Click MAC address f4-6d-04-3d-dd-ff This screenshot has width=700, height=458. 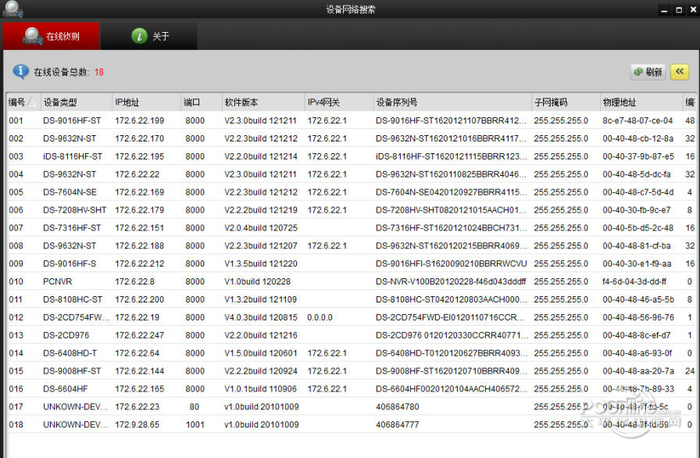[634, 281]
